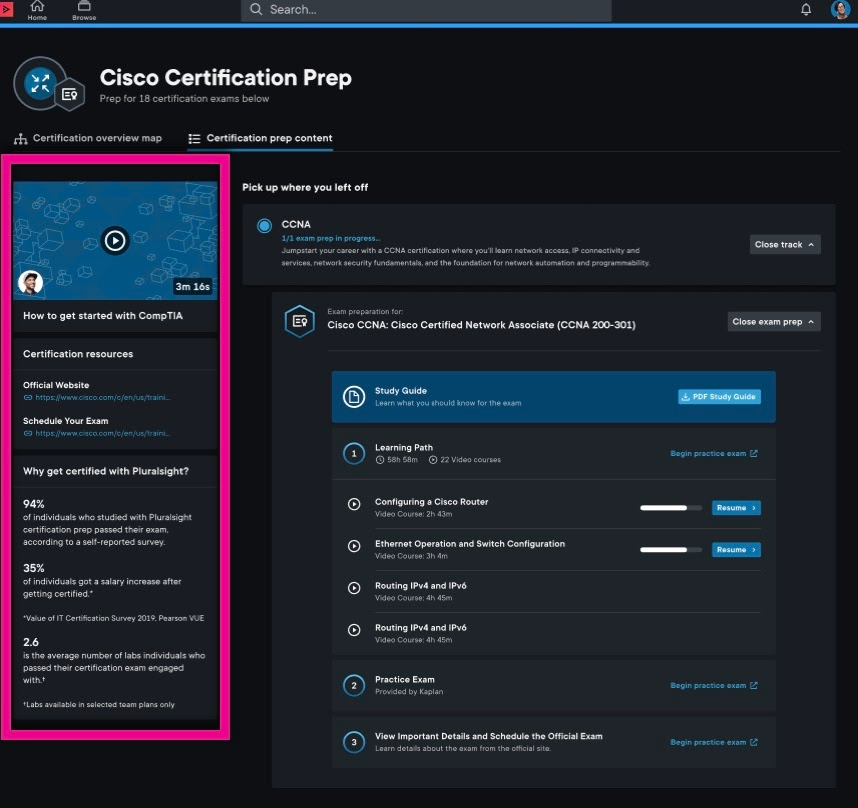Click the user profile avatar
Viewport: 858px width, 808px height.
point(840,10)
